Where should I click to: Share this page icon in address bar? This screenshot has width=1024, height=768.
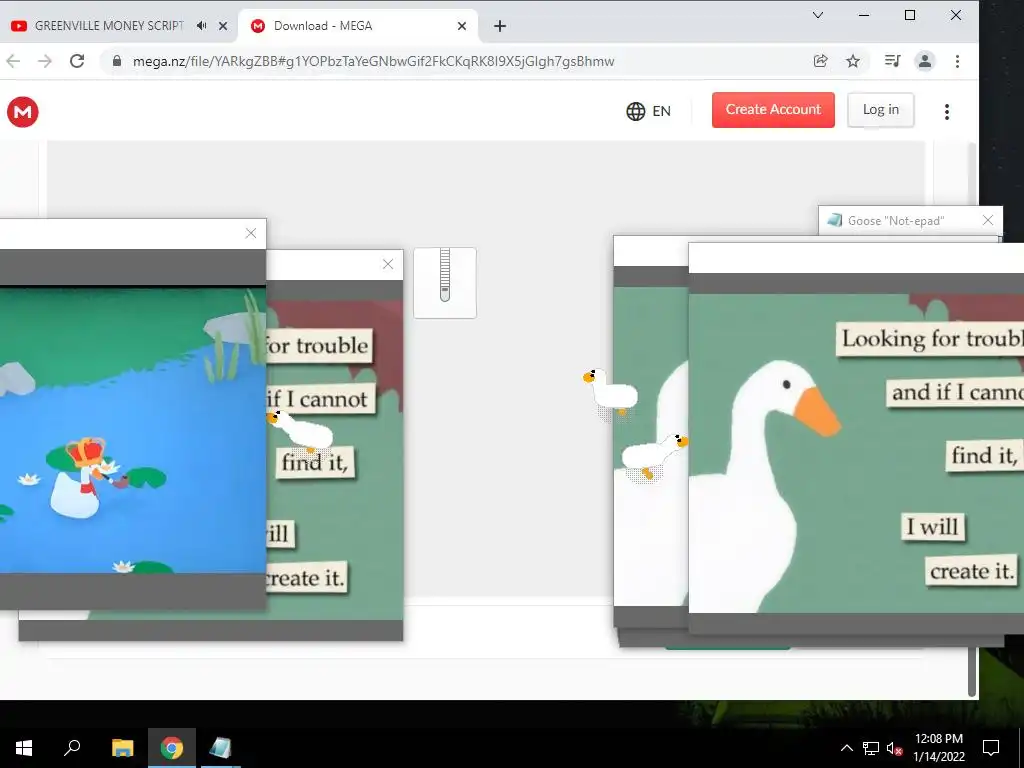click(821, 61)
